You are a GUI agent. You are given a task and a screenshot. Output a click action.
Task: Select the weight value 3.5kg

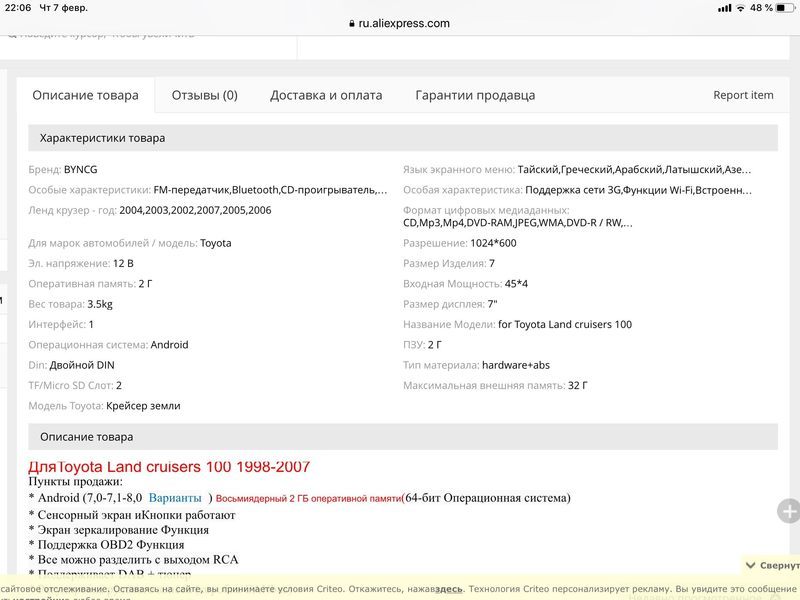tap(100, 304)
